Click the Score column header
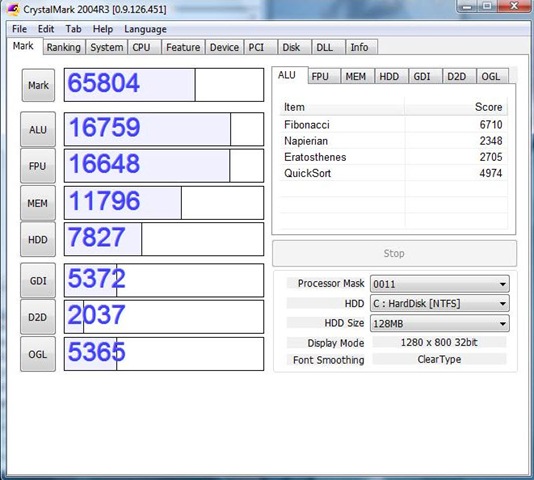The height and width of the screenshot is (480, 534). [456, 107]
